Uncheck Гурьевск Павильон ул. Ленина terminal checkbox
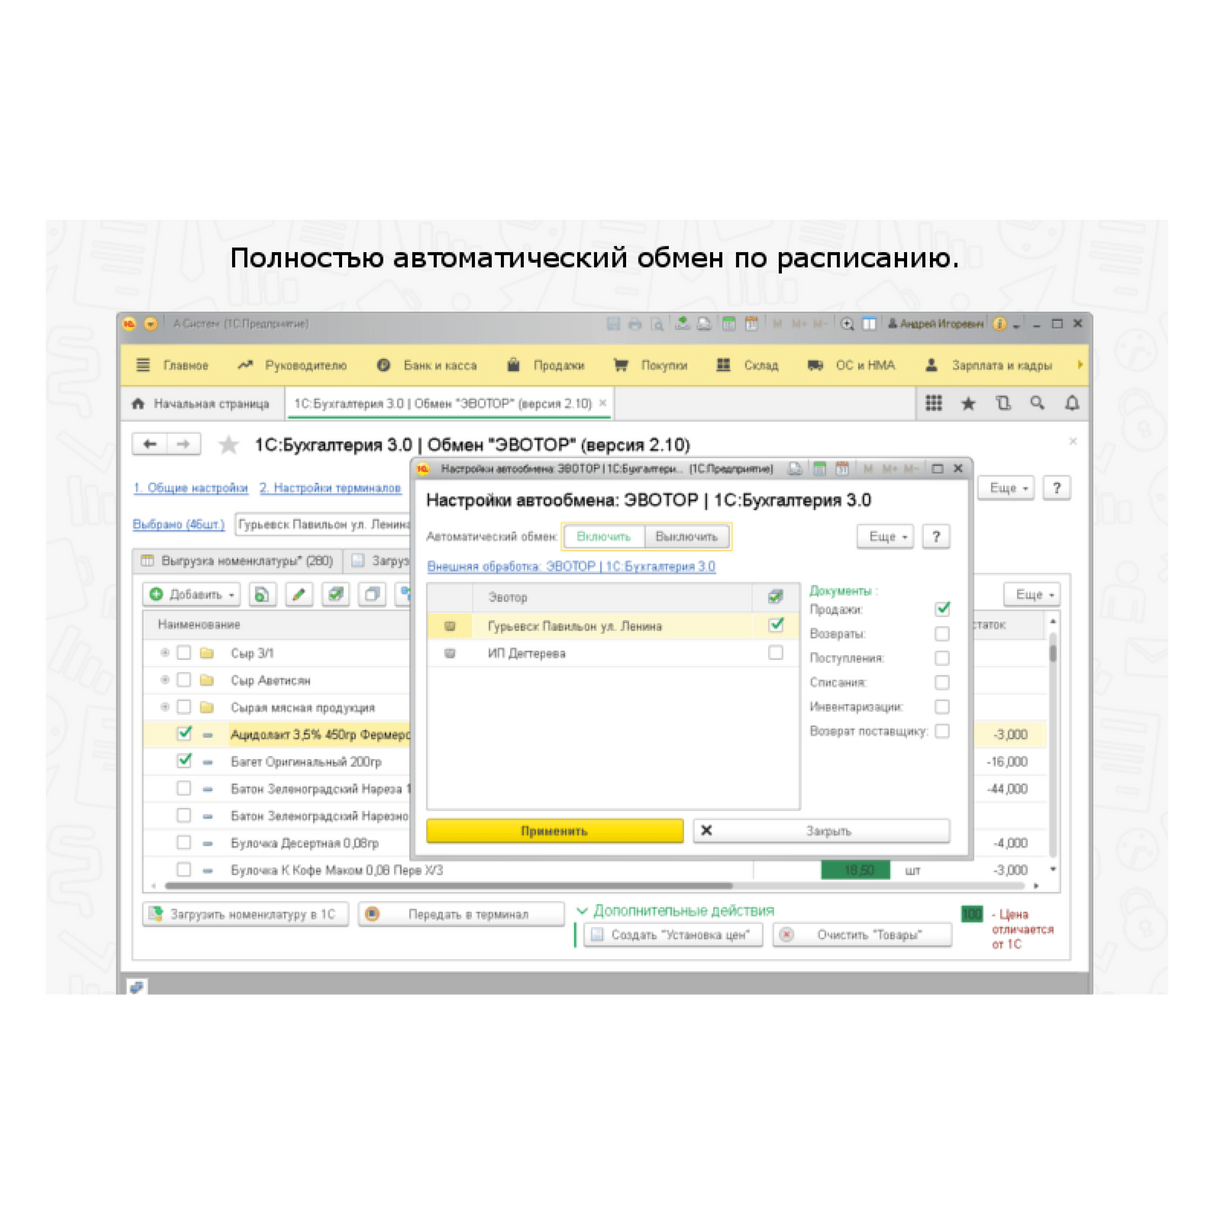This screenshot has height=1214, width=1214. pos(776,625)
